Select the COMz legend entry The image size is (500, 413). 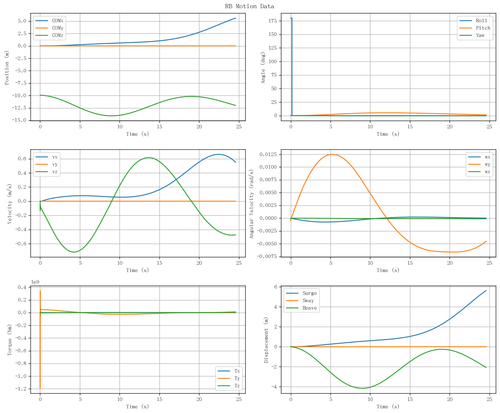click(49, 35)
